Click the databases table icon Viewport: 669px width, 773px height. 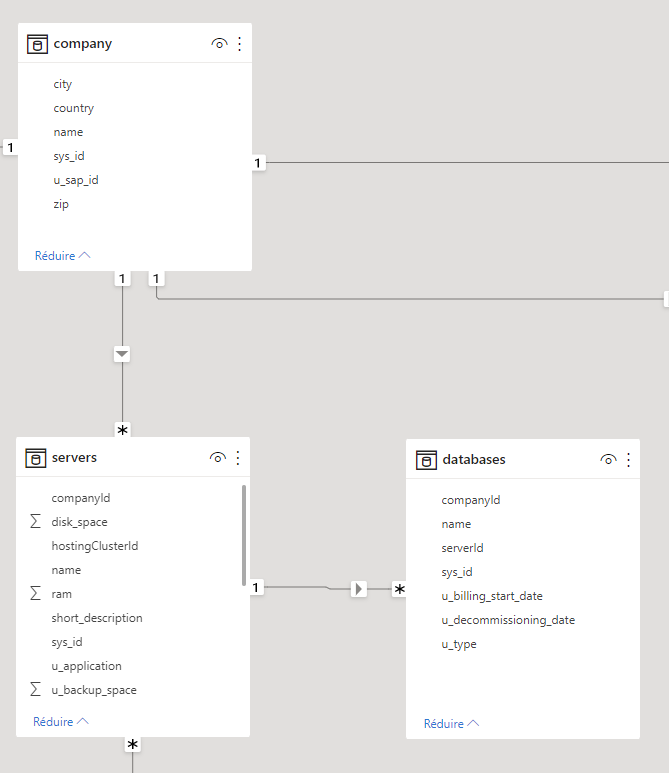[x=426, y=460]
